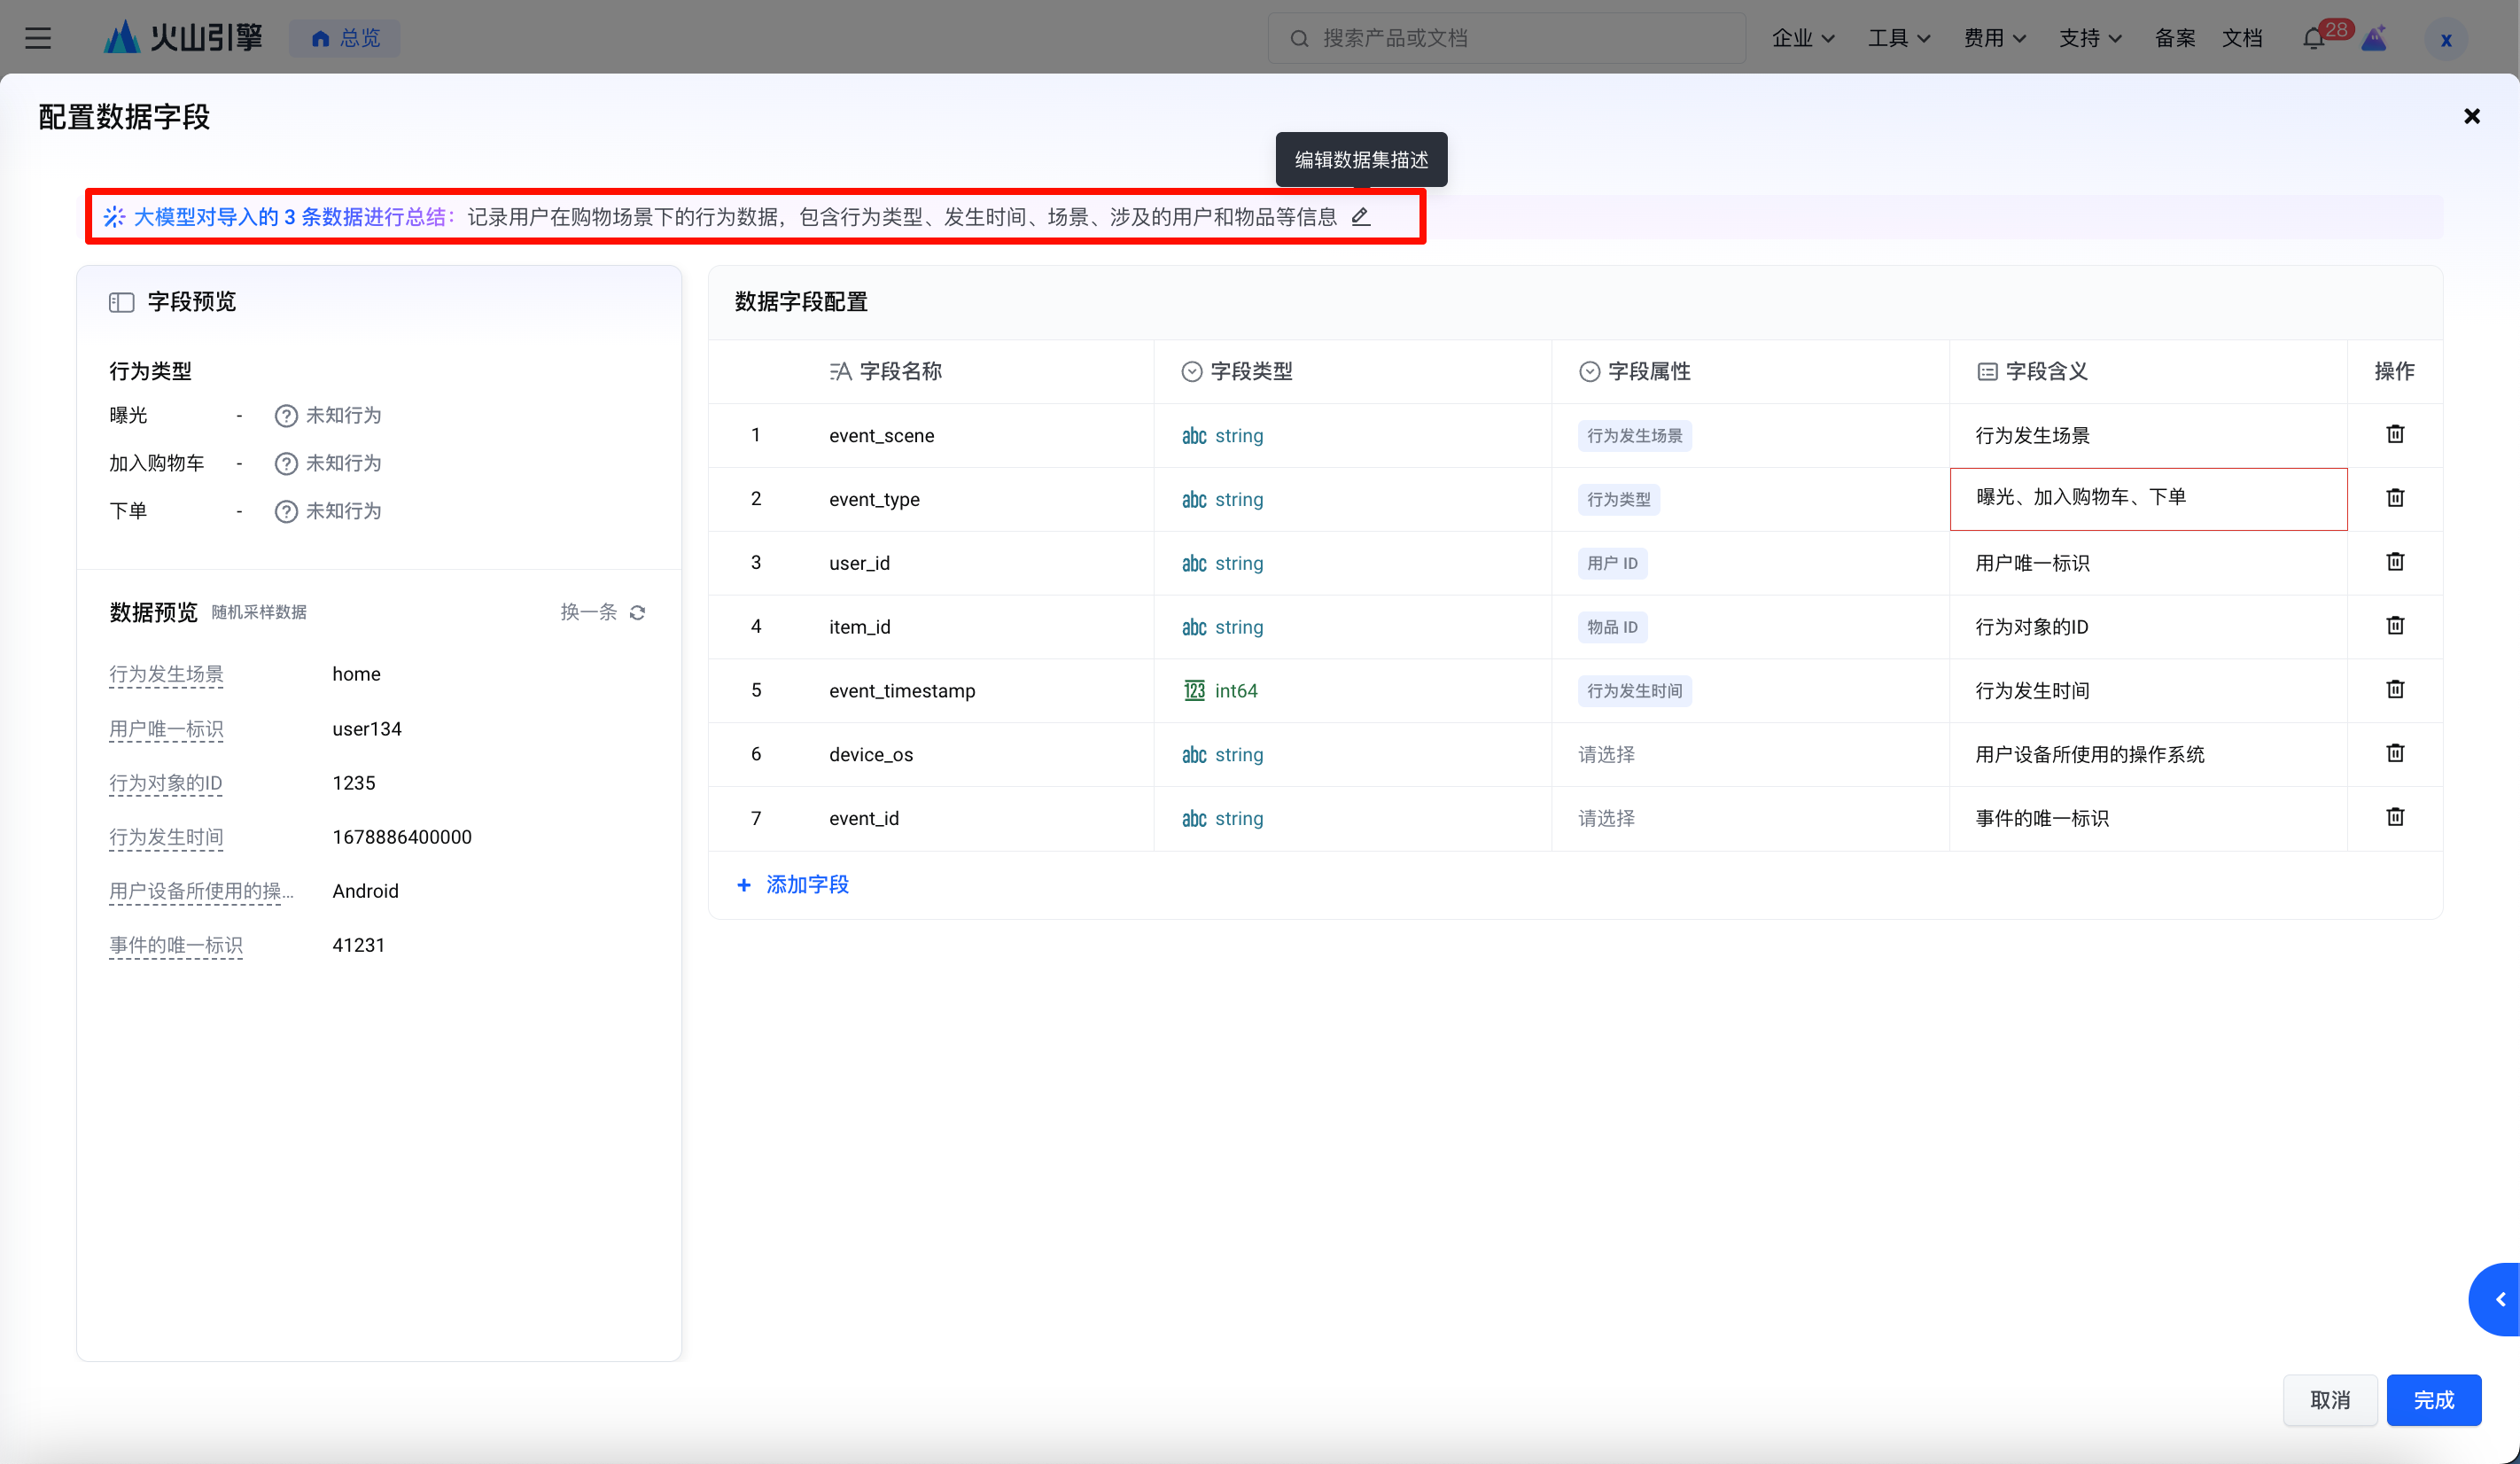The image size is (2520, 1464).
Task: Open the 费用 menu in header
Action: pos(1994,38)
